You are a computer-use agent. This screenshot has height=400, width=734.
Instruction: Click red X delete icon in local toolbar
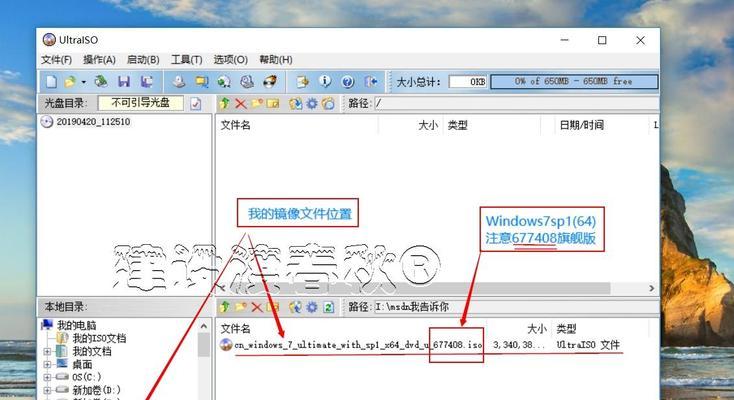click(257, 307)
